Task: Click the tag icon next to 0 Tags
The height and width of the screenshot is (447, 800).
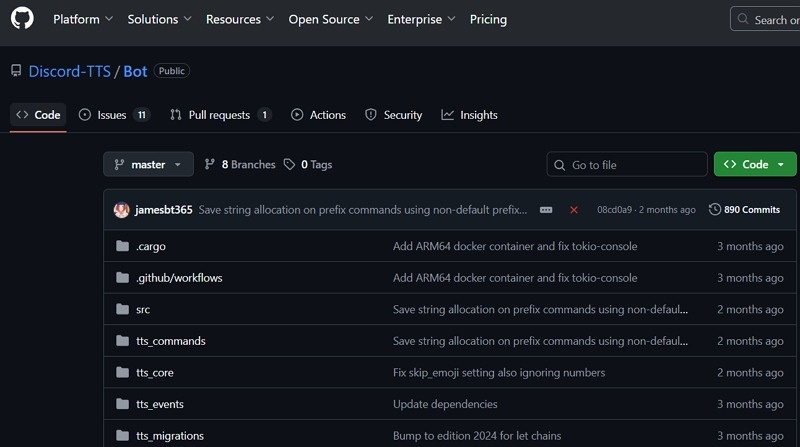Action: 289,164
